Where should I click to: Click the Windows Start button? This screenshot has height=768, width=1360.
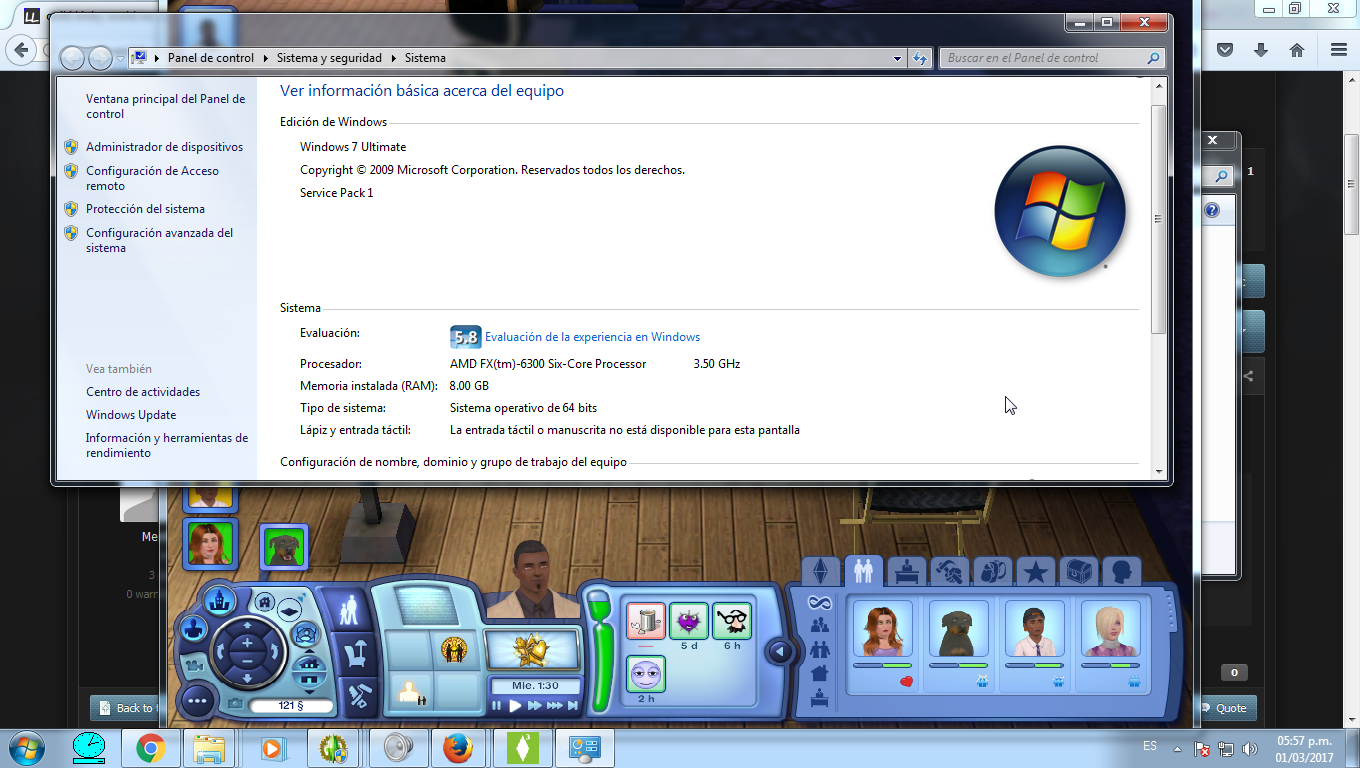click(x=26, y=748)
